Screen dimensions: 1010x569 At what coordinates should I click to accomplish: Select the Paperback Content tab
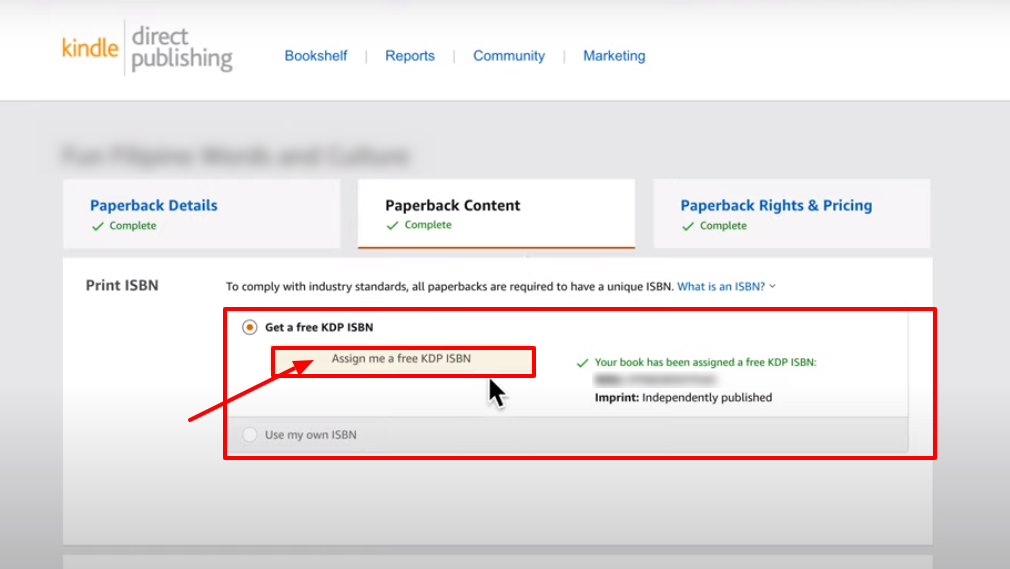click(453, 205)
